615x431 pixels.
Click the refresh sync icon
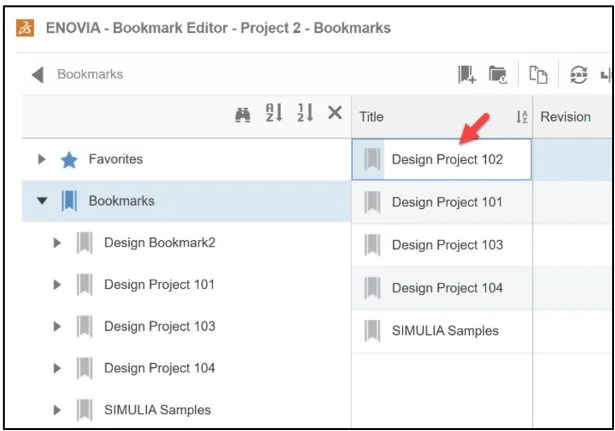(x=577, y=74)
